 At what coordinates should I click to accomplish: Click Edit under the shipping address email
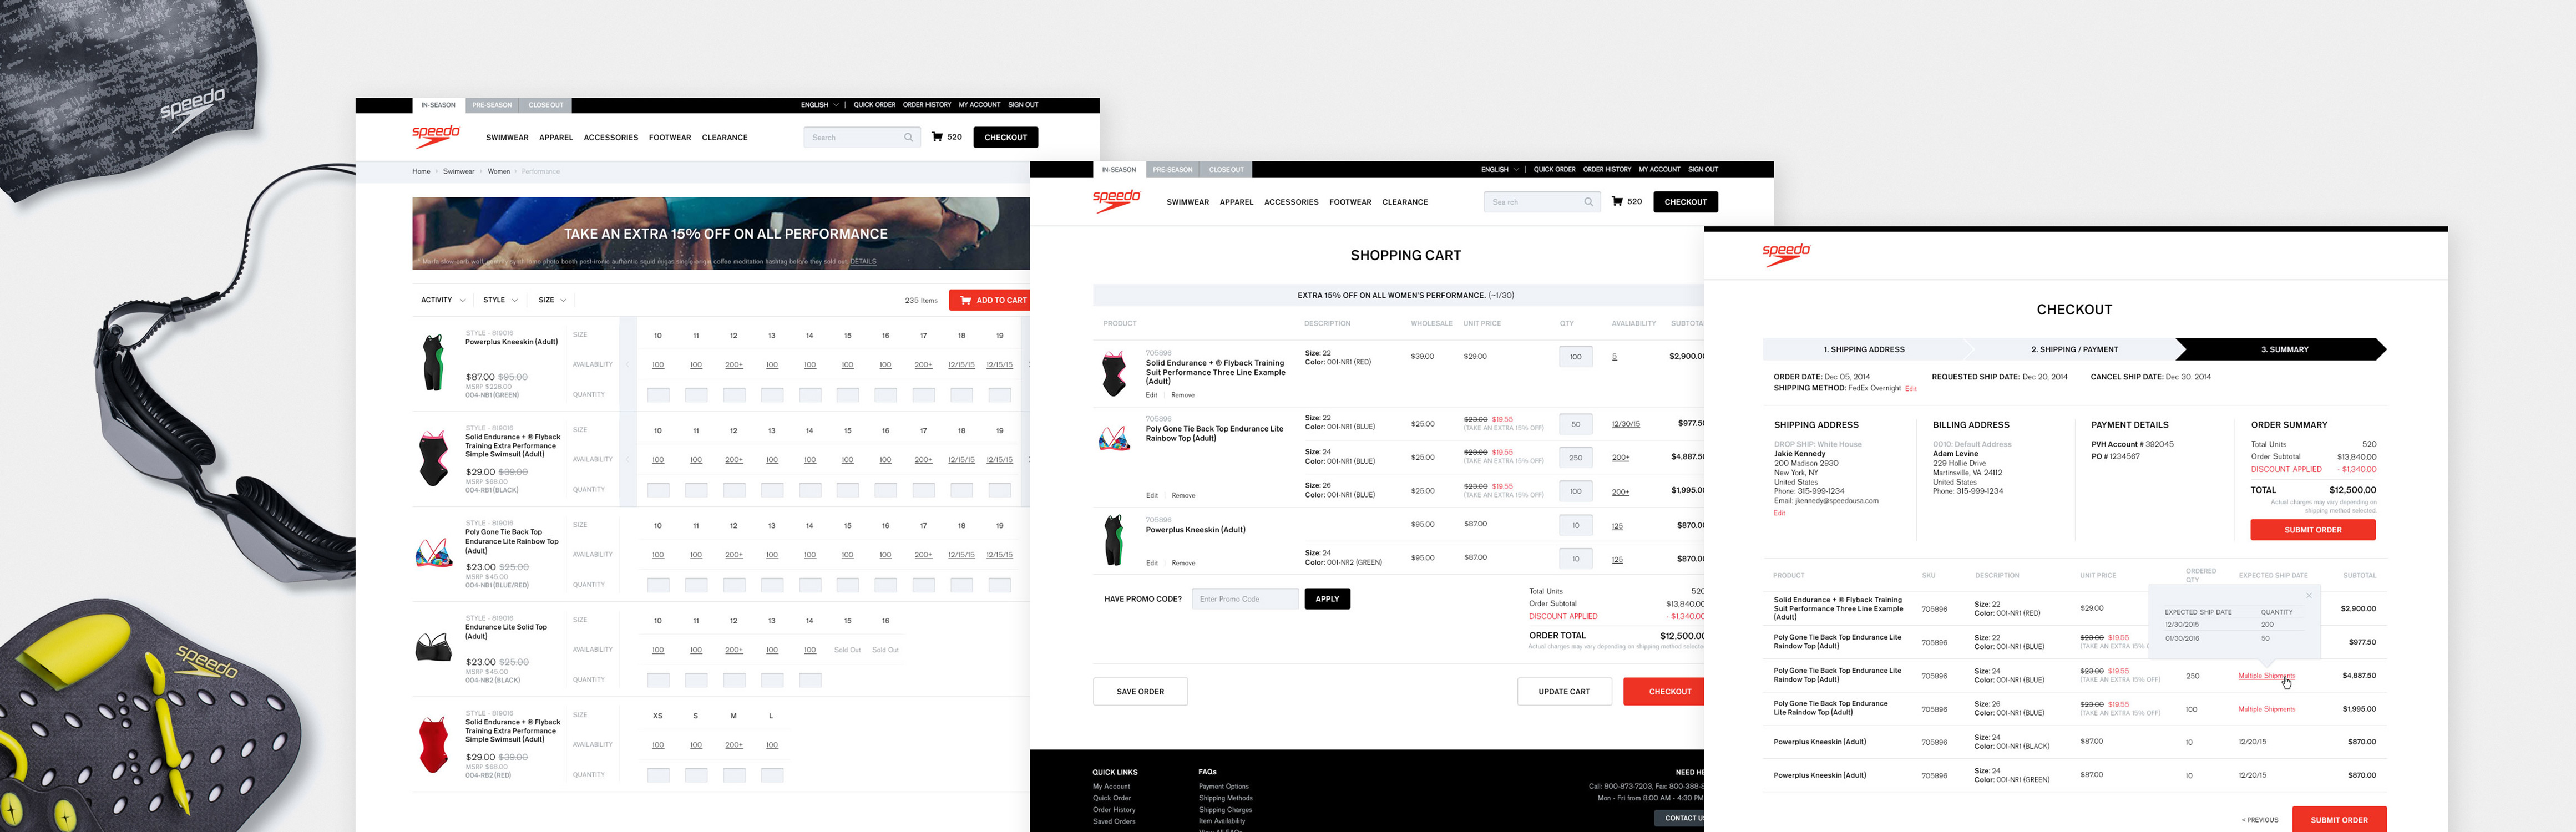pos(1779,513)
